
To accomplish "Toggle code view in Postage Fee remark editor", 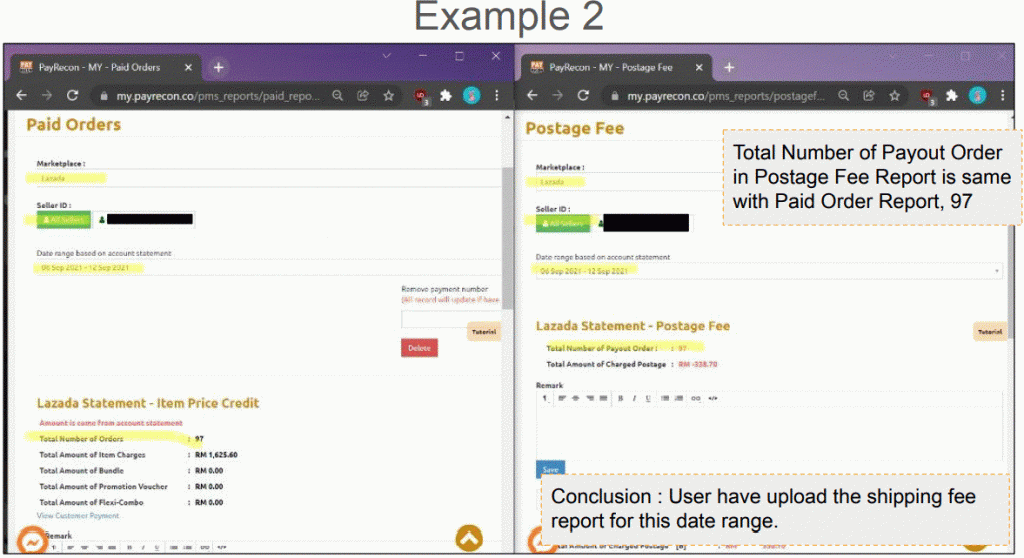I will tap(712, 398).
